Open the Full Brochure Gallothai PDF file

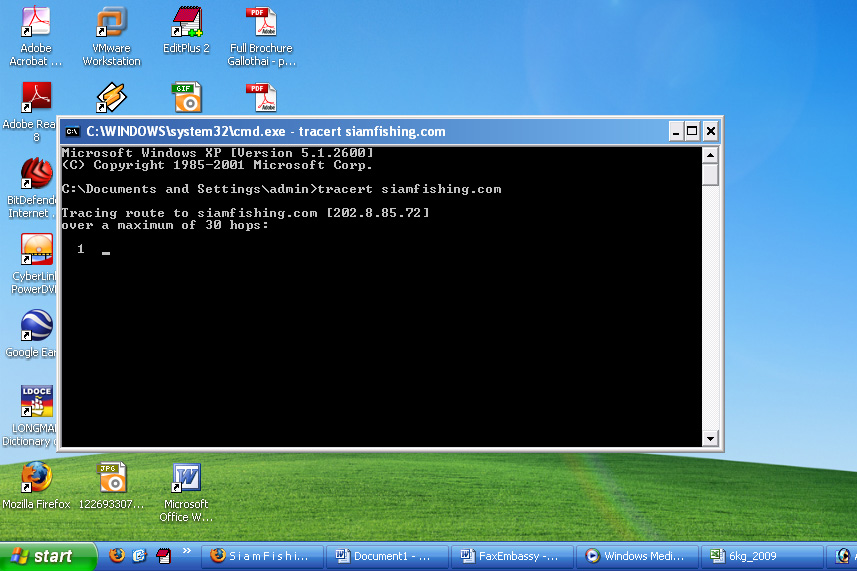point(261,36)
